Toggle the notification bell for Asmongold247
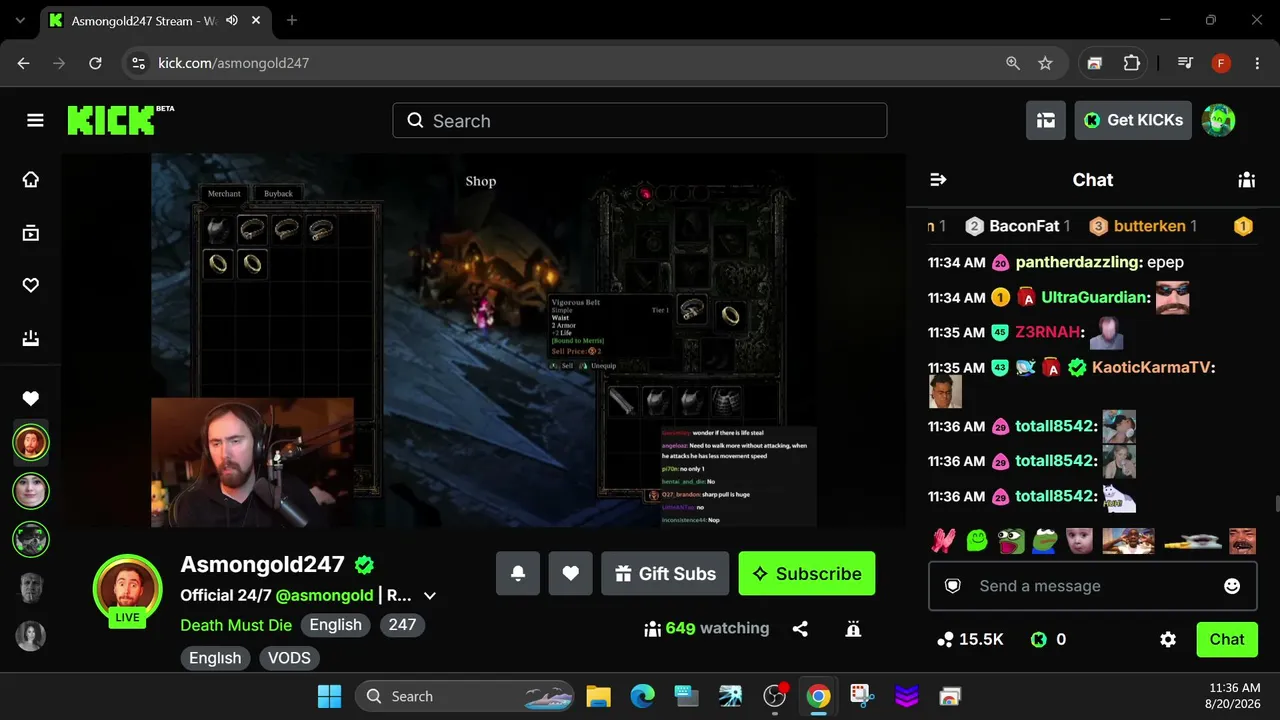Image resolution: width=1280 pixels, height=720 pixels. click(518, 574)
